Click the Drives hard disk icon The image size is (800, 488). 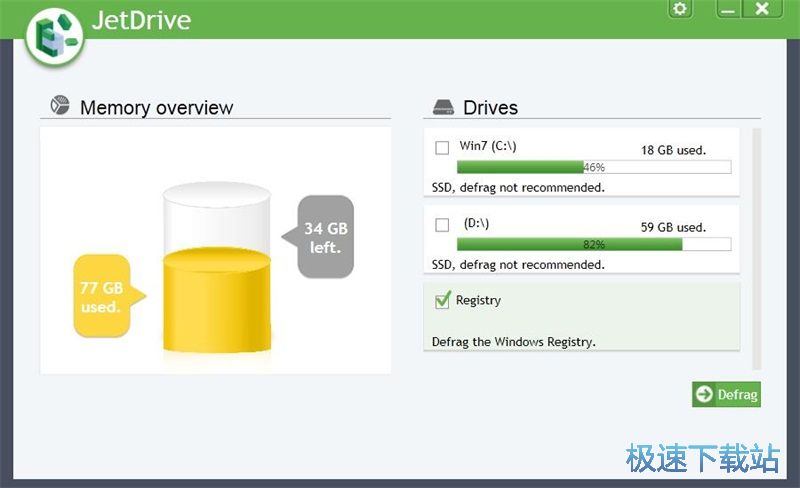tap(443, 107)
